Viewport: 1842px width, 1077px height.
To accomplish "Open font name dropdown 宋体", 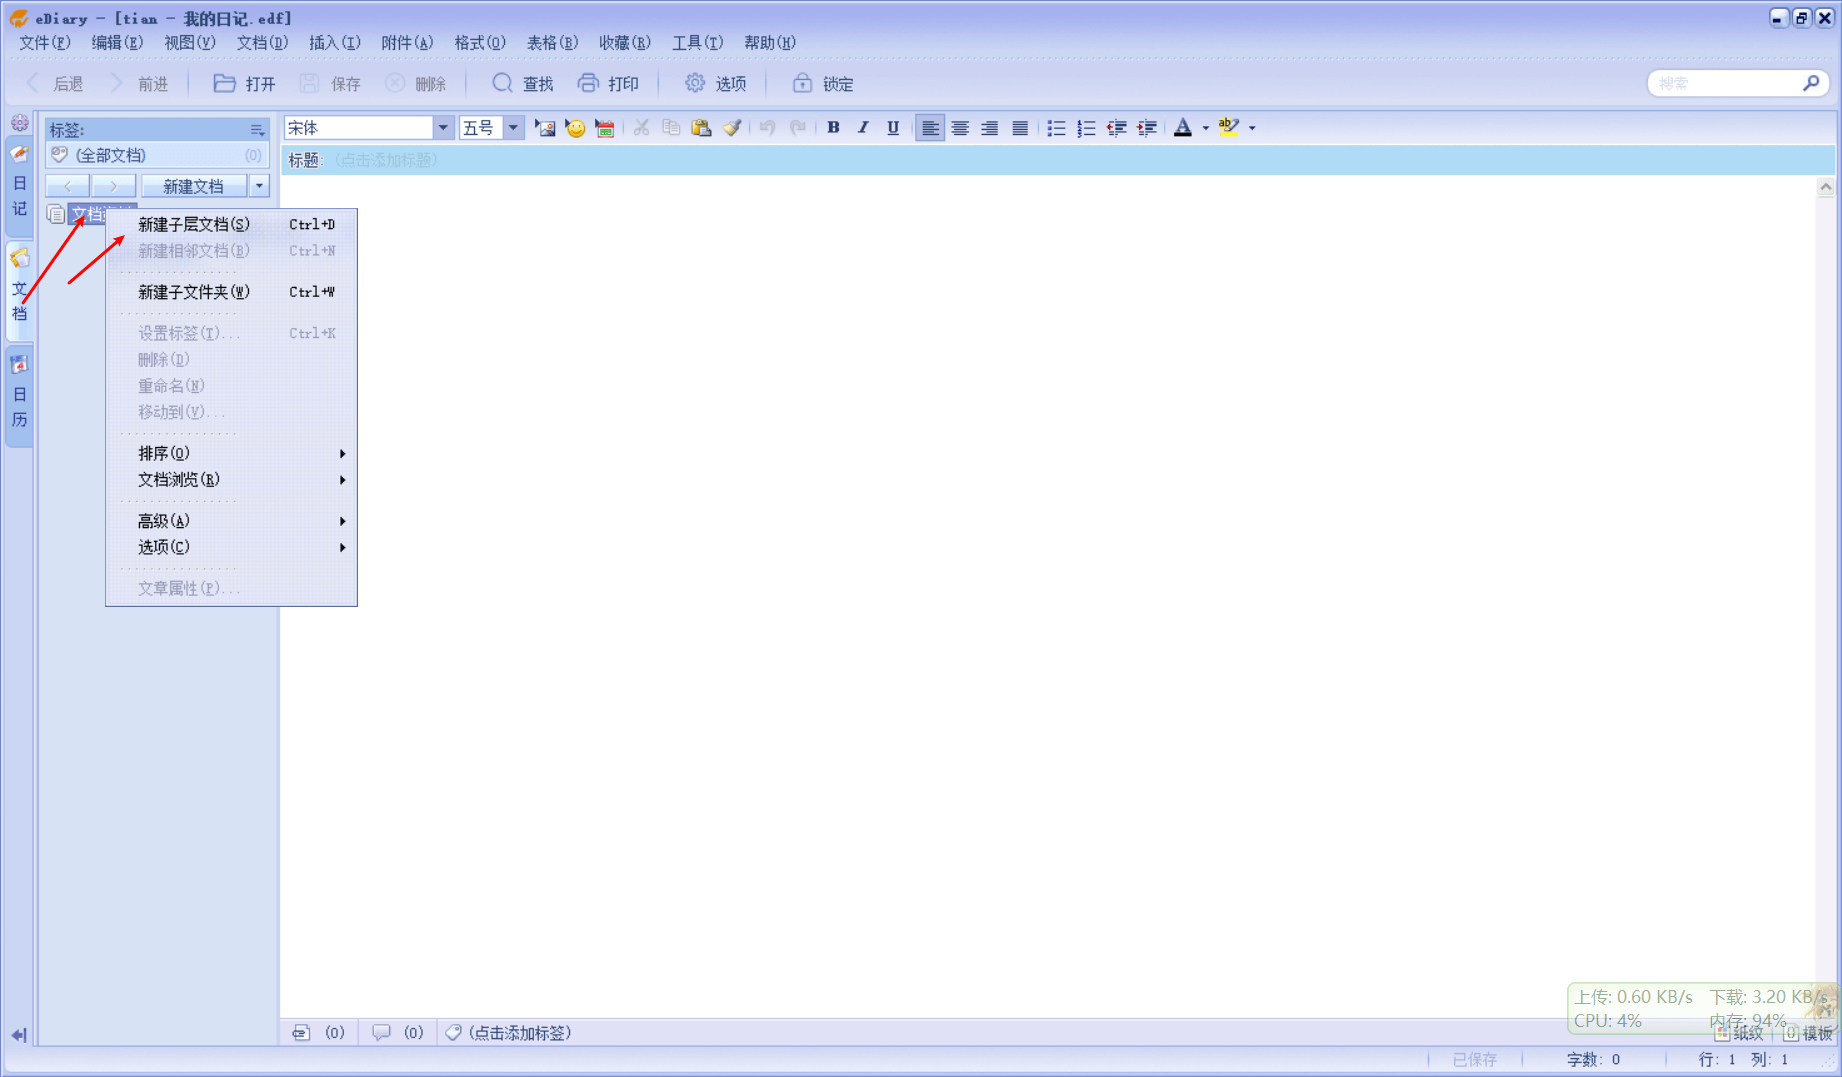I will tap(443, 128).
